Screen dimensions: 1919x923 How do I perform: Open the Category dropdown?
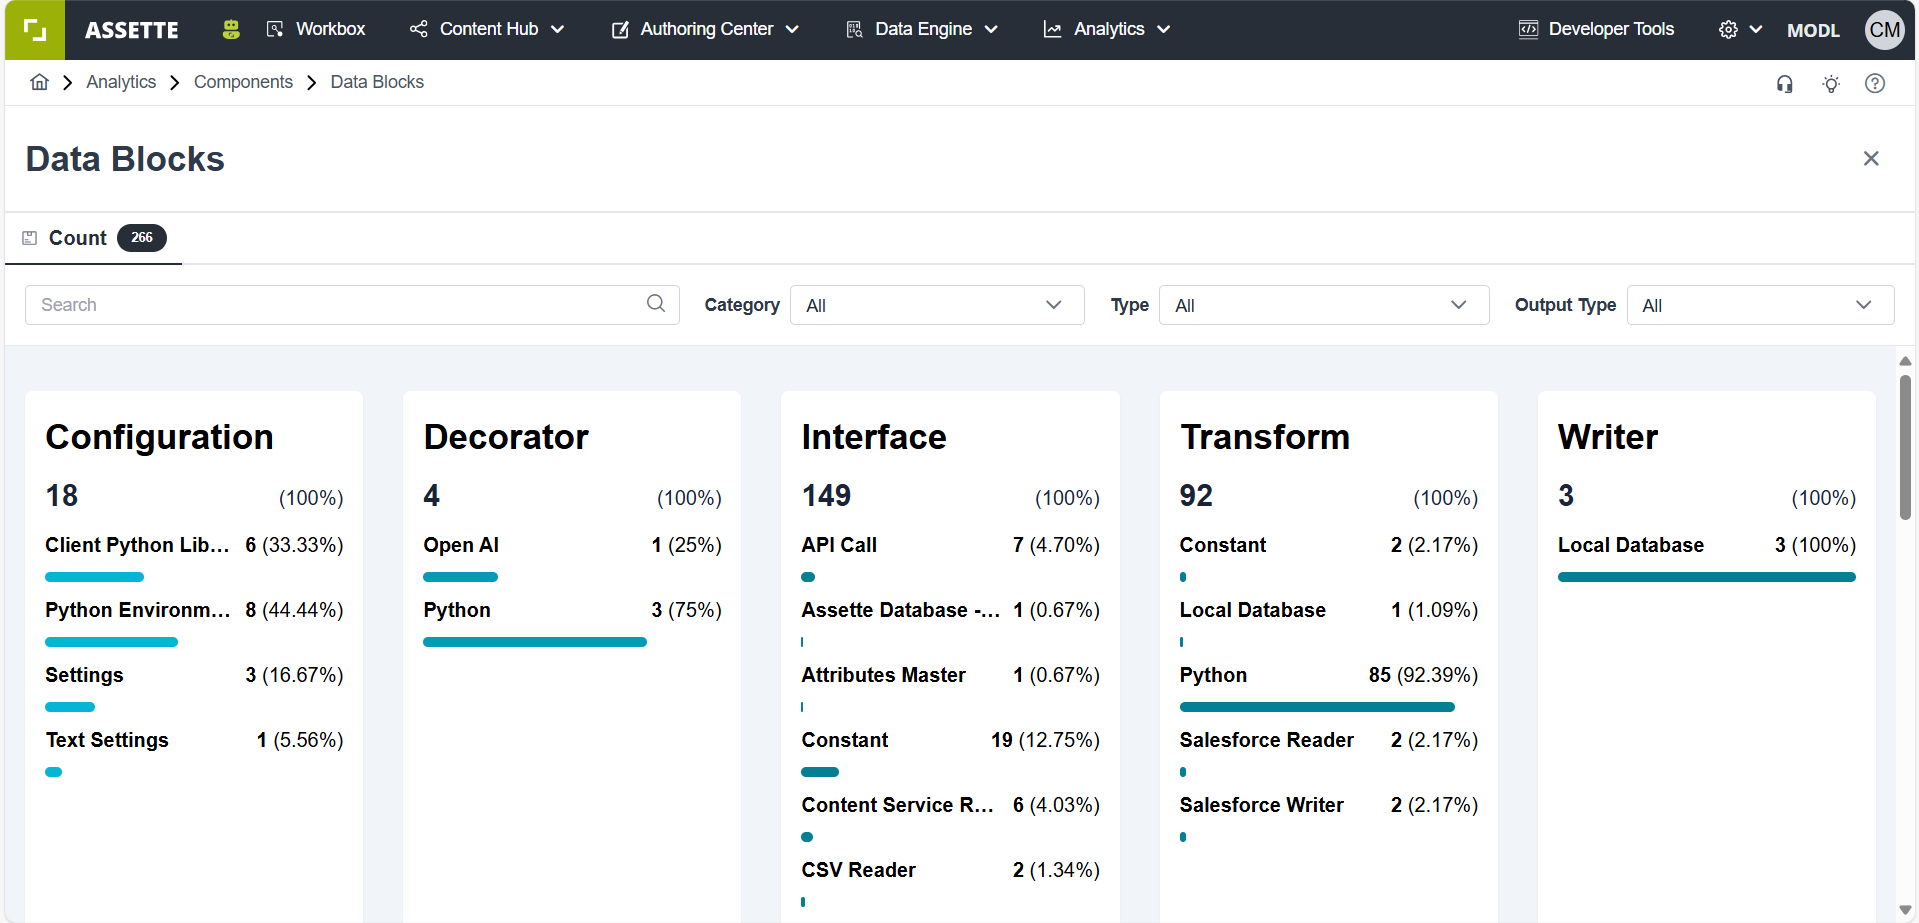tap(937, 305)
